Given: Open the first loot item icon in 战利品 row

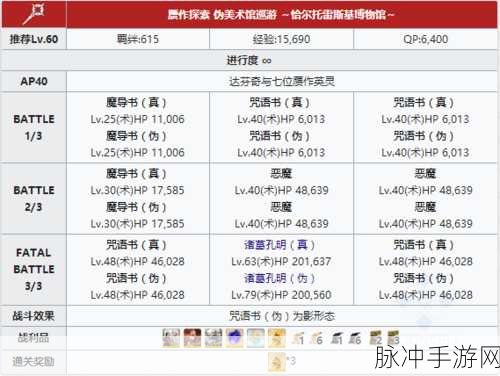Looking at the screenshot, I should click(x=171, y=338).
